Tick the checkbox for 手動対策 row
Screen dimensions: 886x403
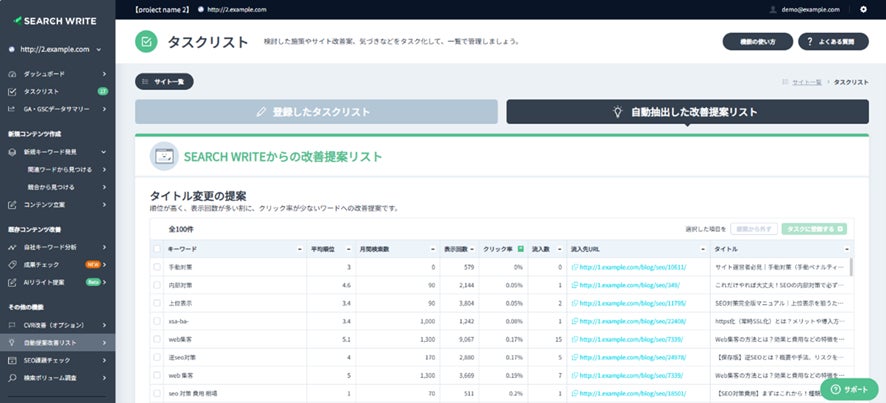point(157,267)
